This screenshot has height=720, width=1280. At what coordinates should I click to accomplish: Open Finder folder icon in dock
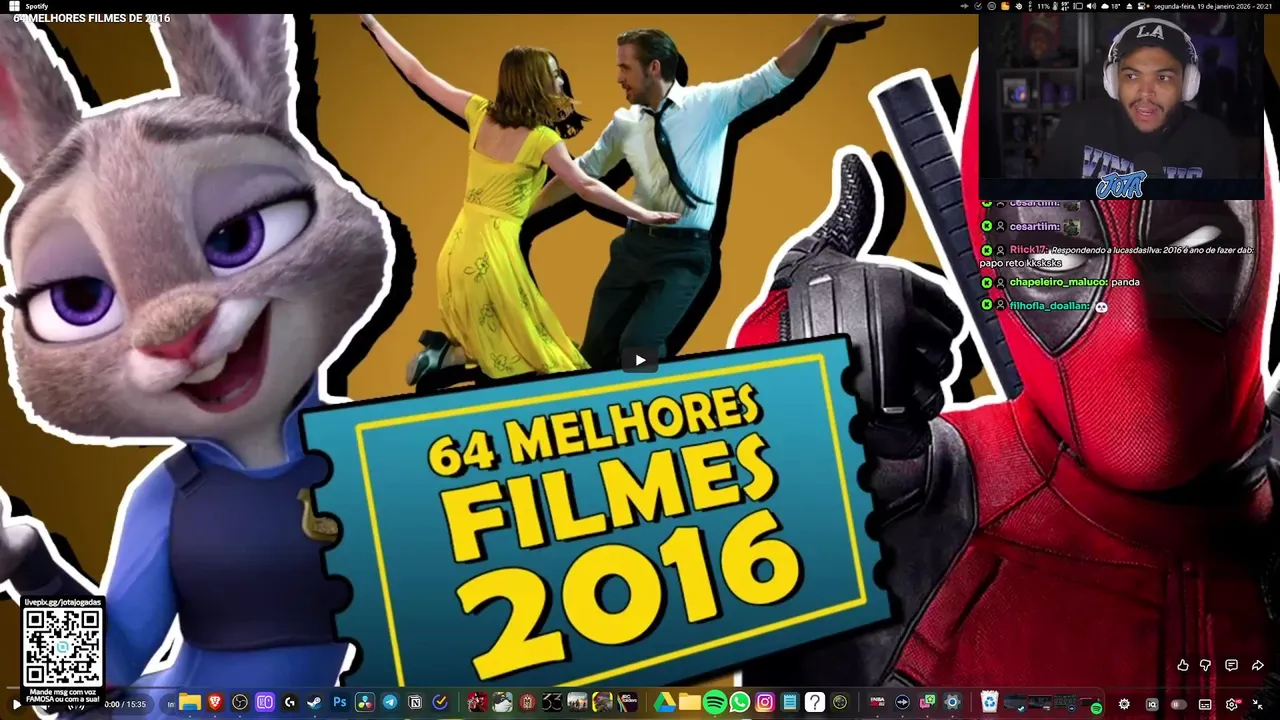190,702
